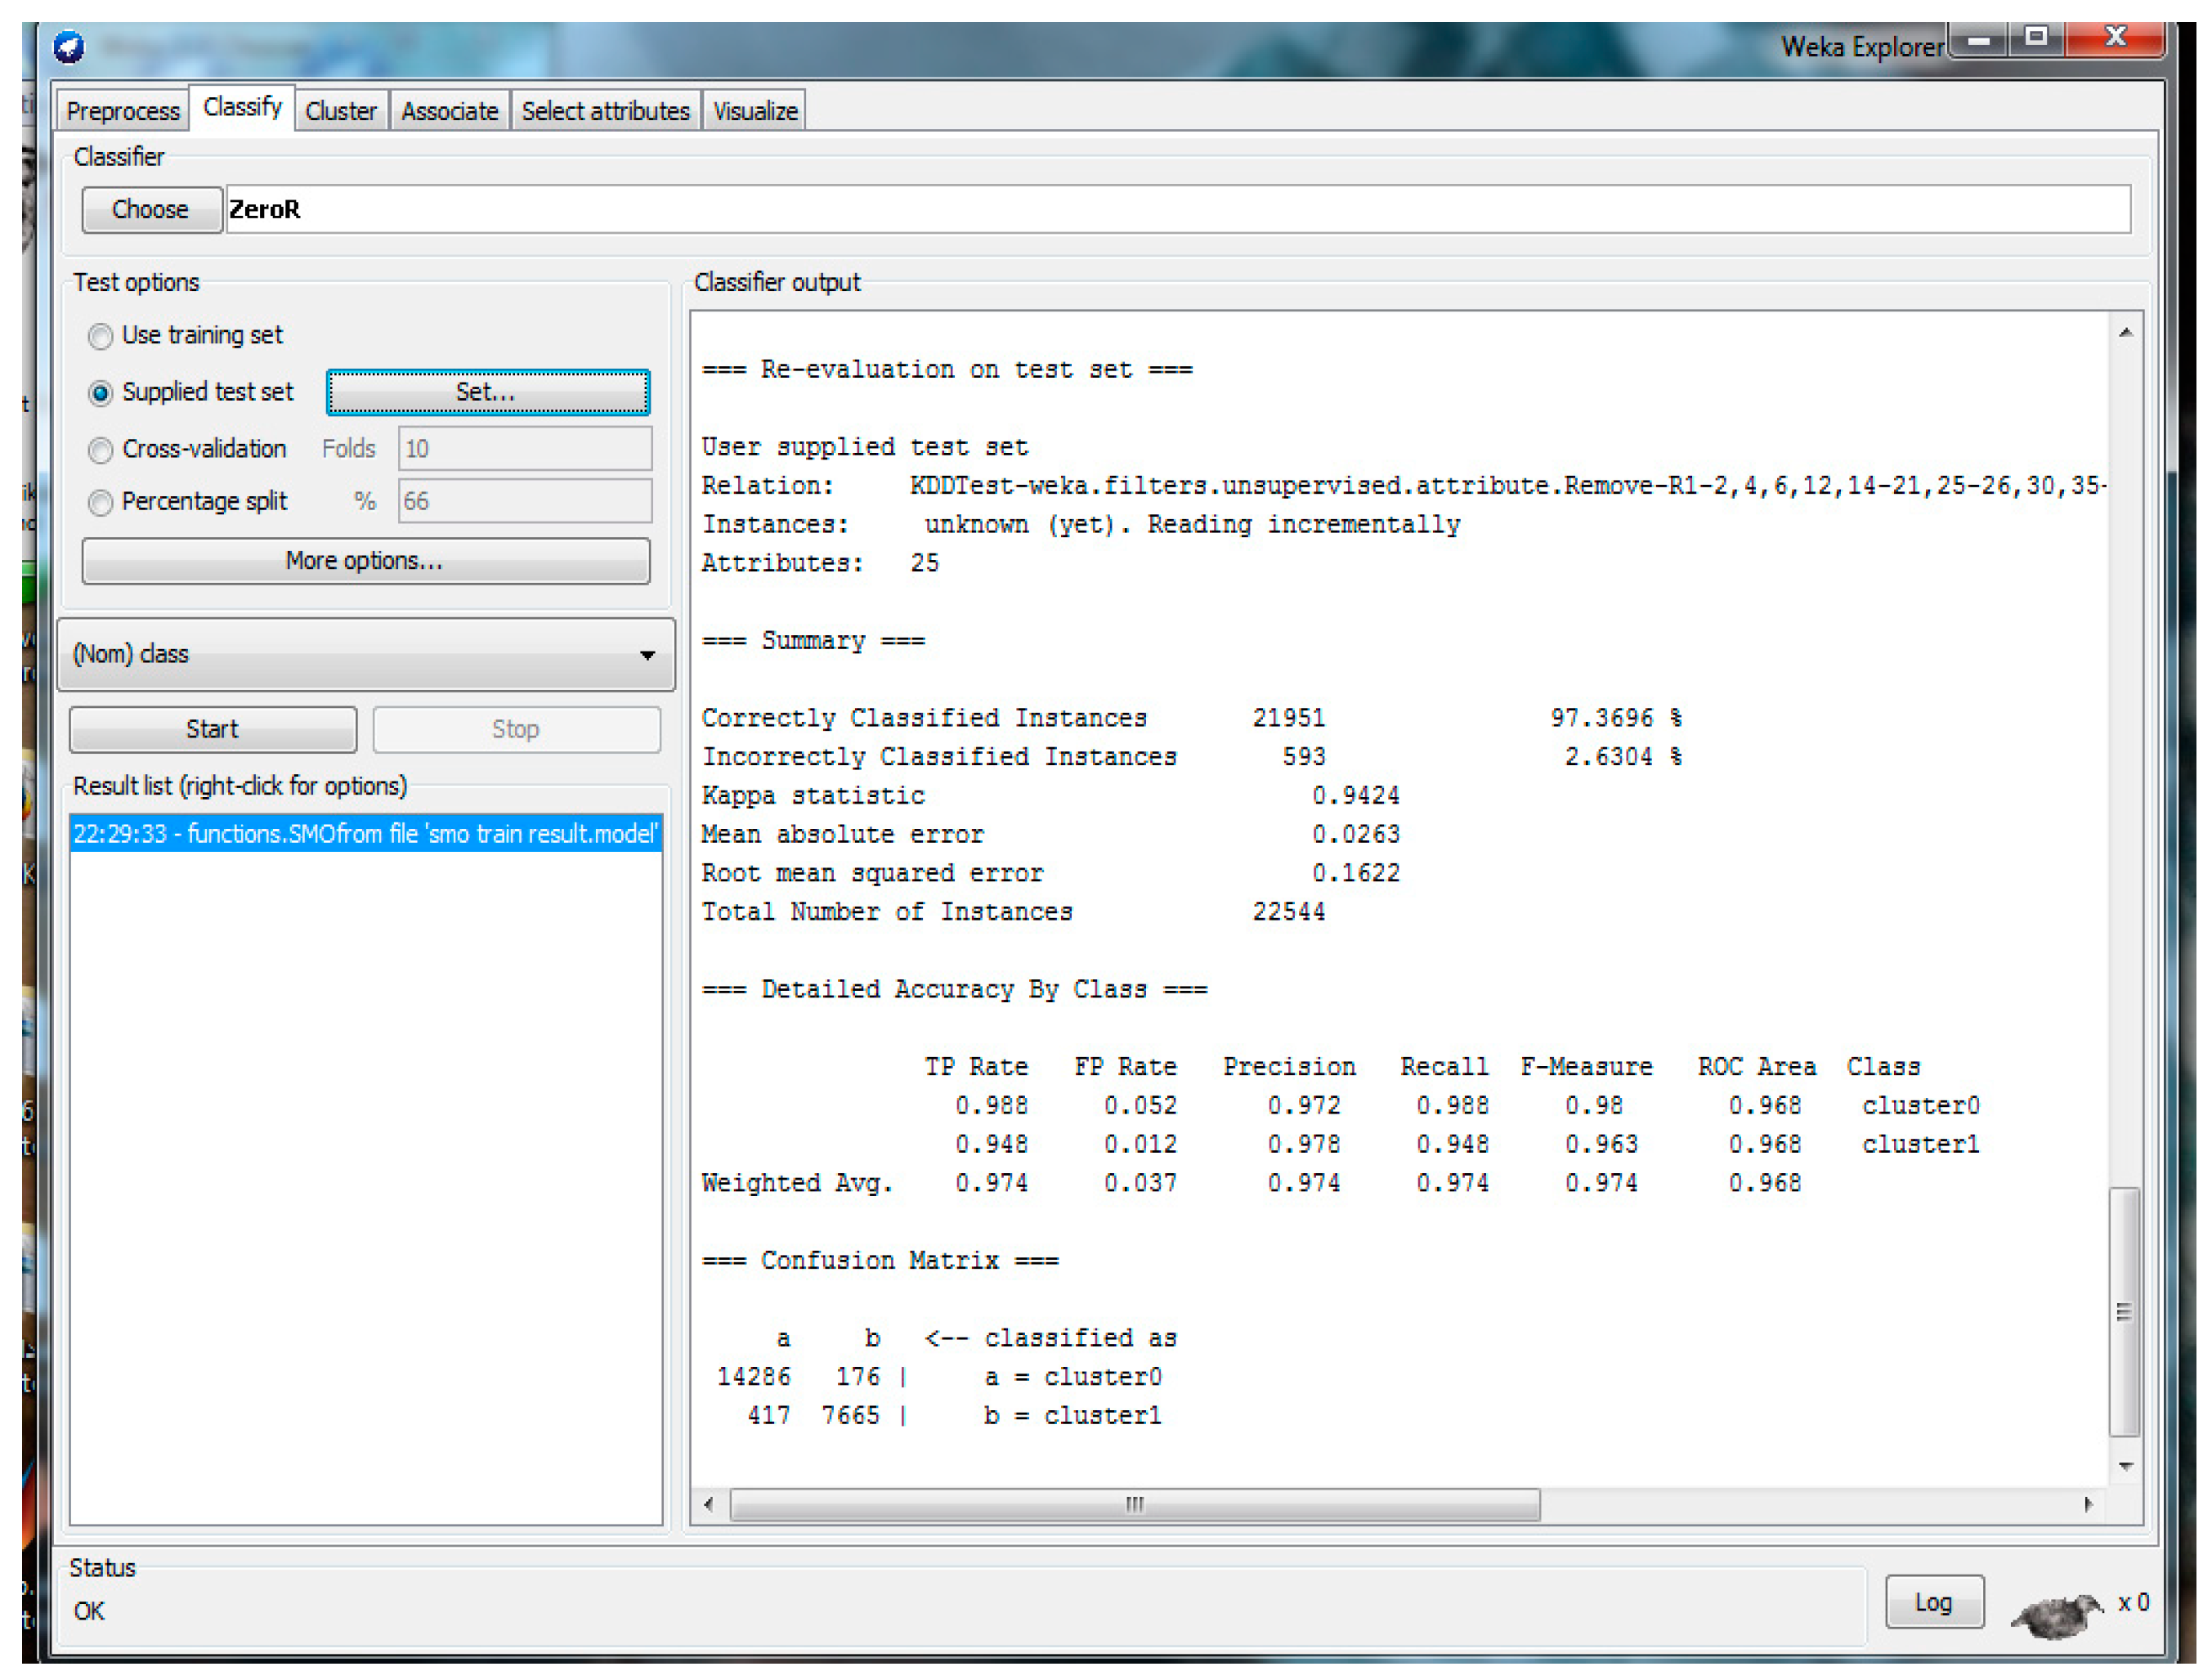Click the horizontal scrollbar thumb in output
Viewport: 2212px width, 1680px height.
(x=1134, y=1504)
